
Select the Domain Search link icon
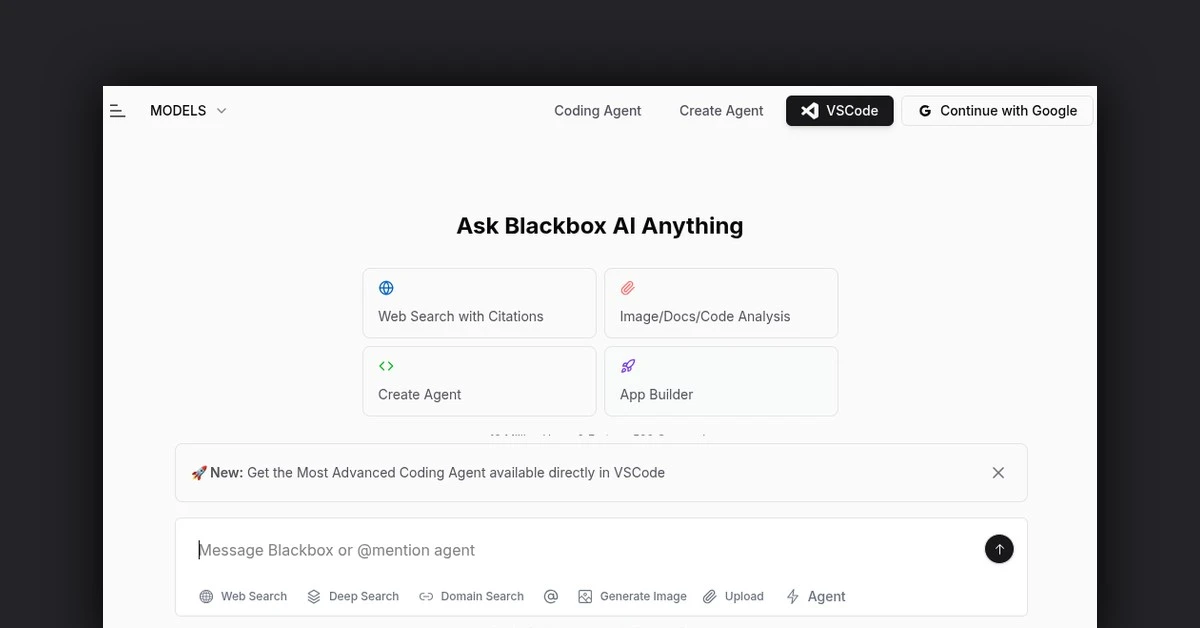click(425, 596)
